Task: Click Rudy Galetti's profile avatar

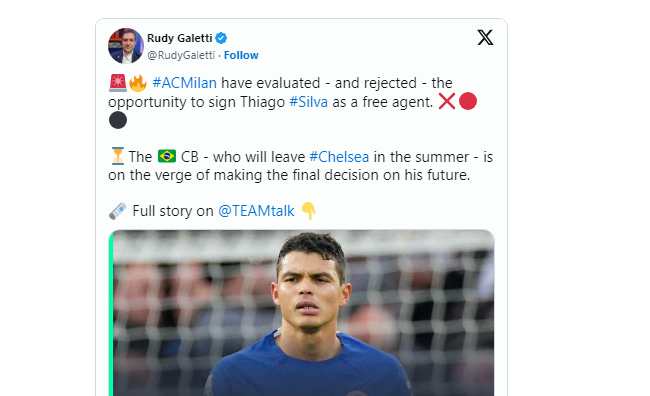Action: pyautogui.click(x=126, y=46)
